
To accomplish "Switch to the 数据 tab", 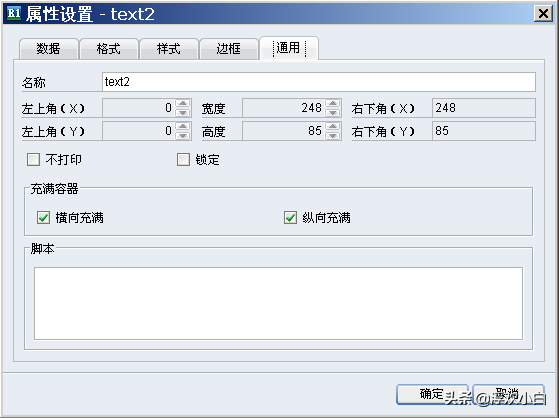I will coord(48,49).
